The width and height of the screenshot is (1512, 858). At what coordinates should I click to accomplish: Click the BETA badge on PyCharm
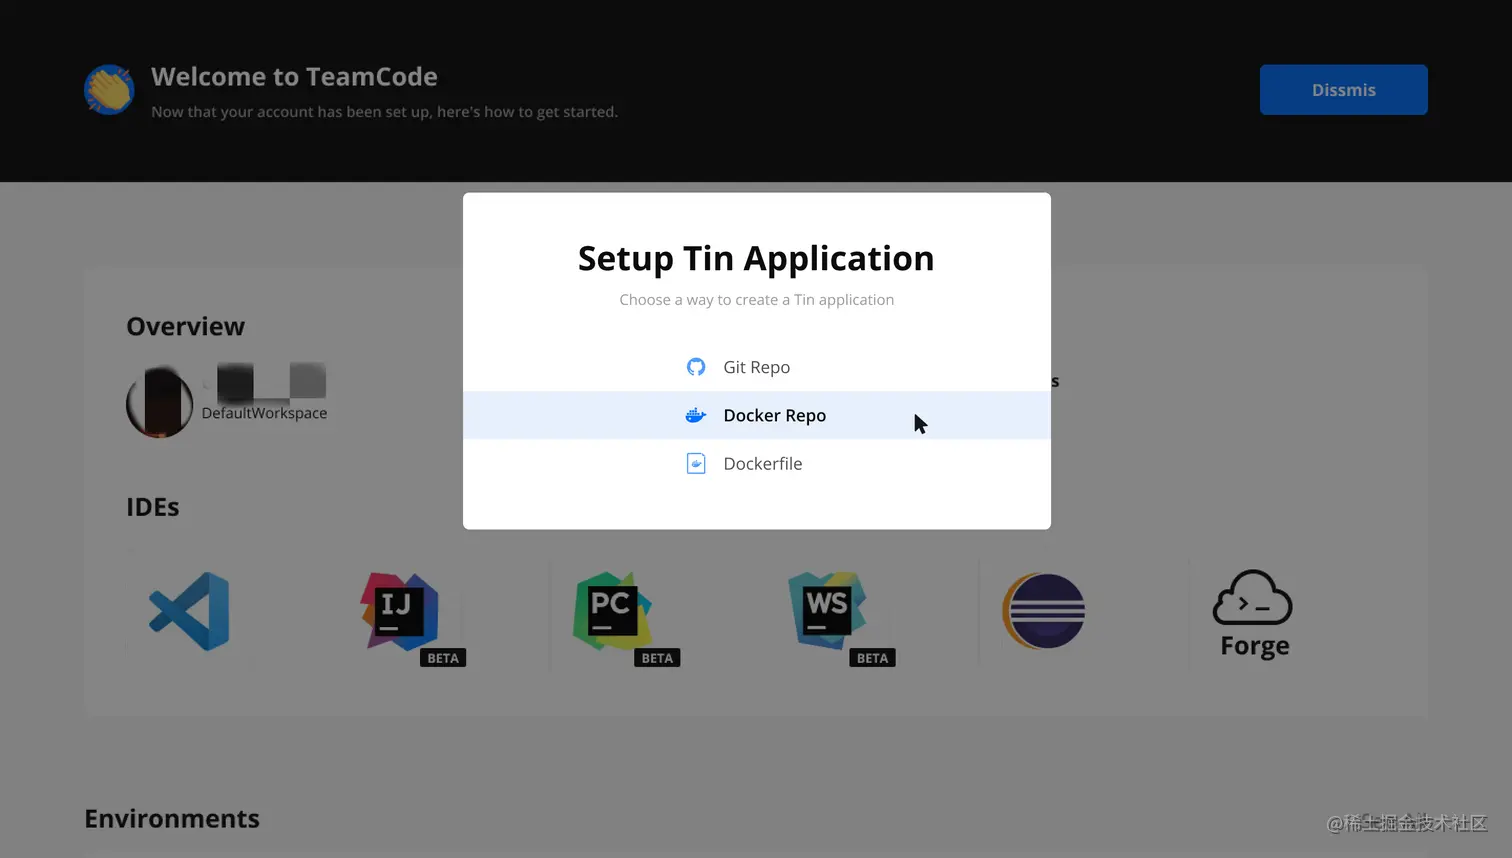pos(655,658)
